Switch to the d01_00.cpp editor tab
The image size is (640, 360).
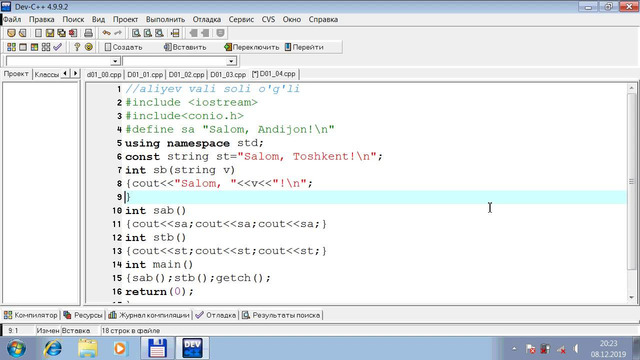coord(104,75)
